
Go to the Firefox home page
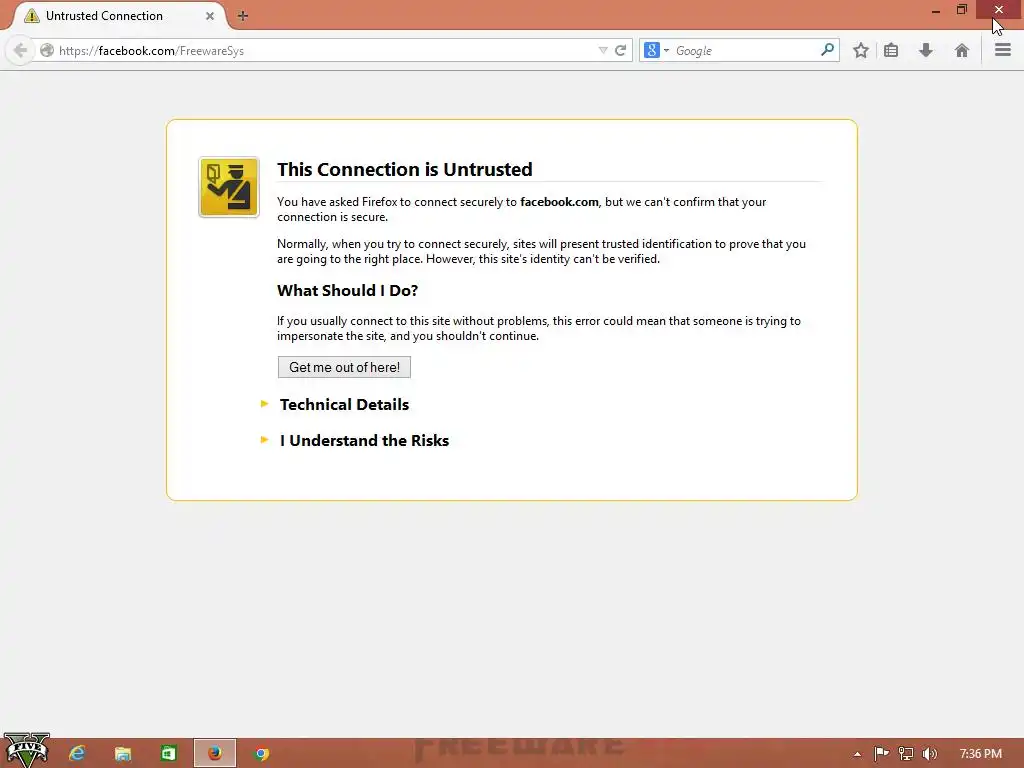click(961, 50)
